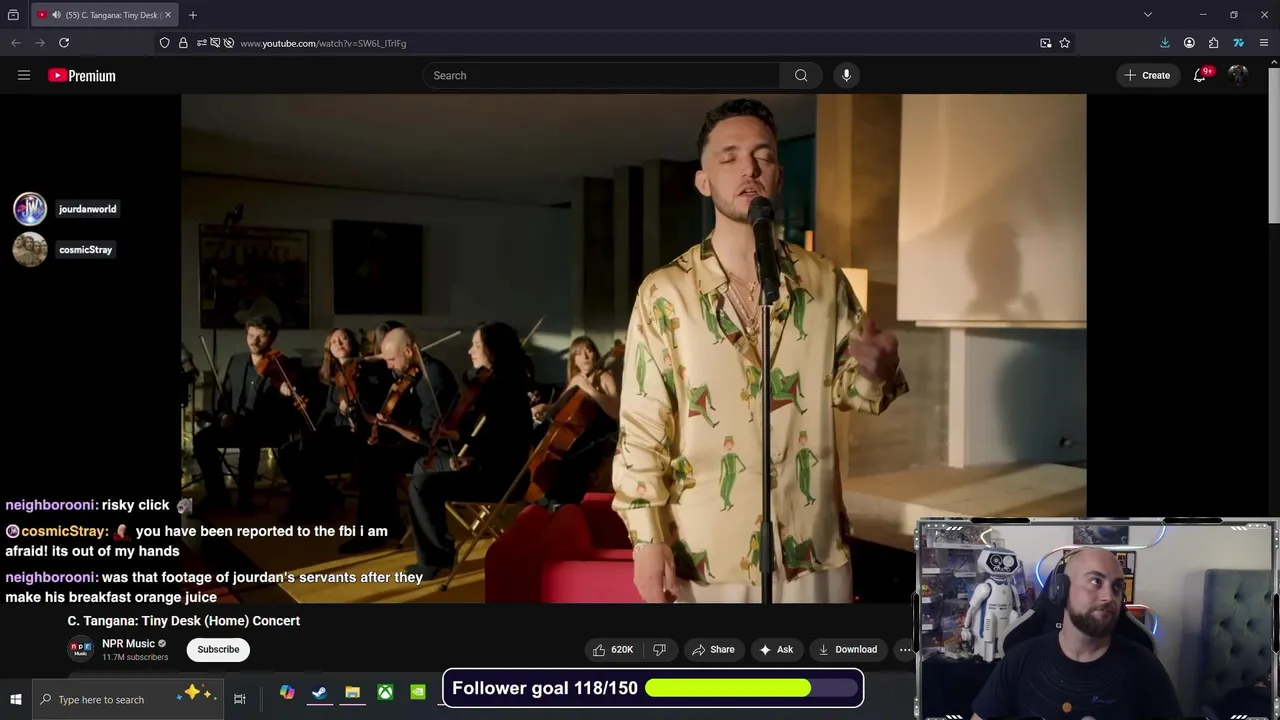This screenshot has width=1280, height=720.
Task: Launch Copilot from the taskbar
Action: (287, 693)
